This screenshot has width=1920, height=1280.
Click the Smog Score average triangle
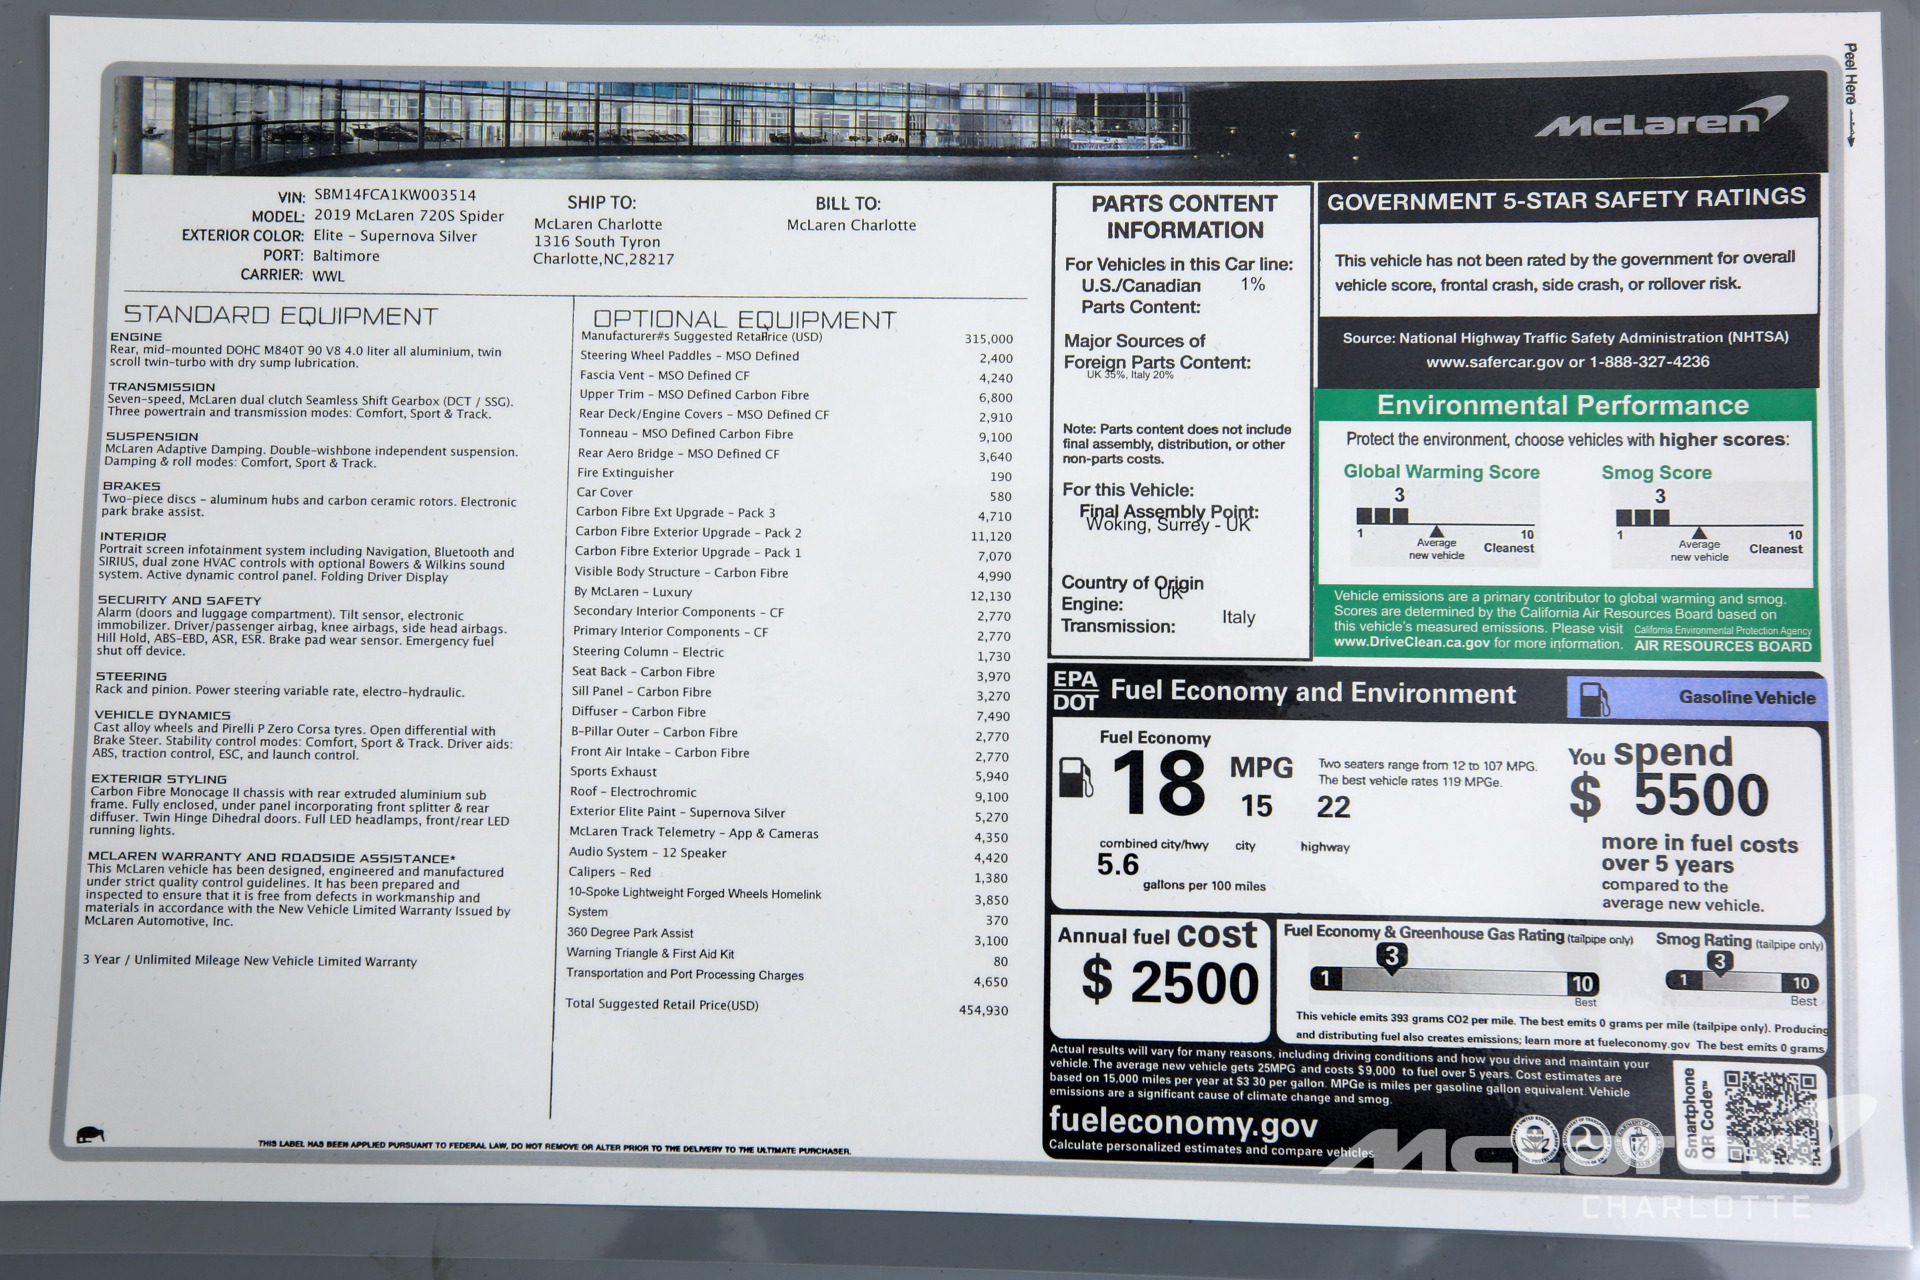pos(1698,534)
